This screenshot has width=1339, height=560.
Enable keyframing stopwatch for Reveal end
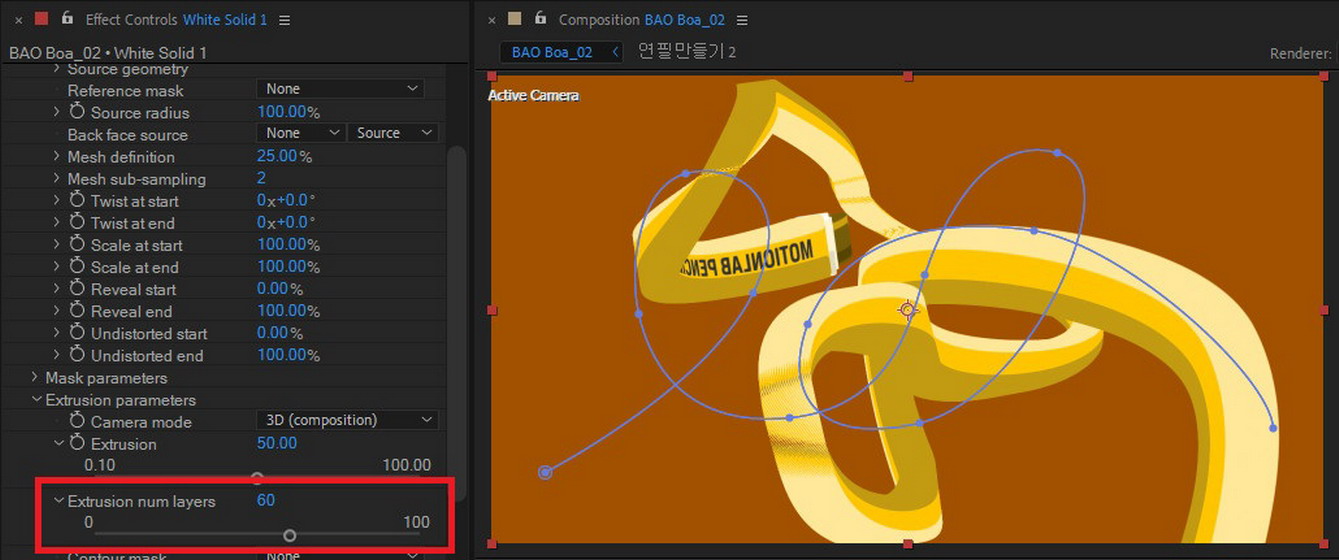pos(77,310)
